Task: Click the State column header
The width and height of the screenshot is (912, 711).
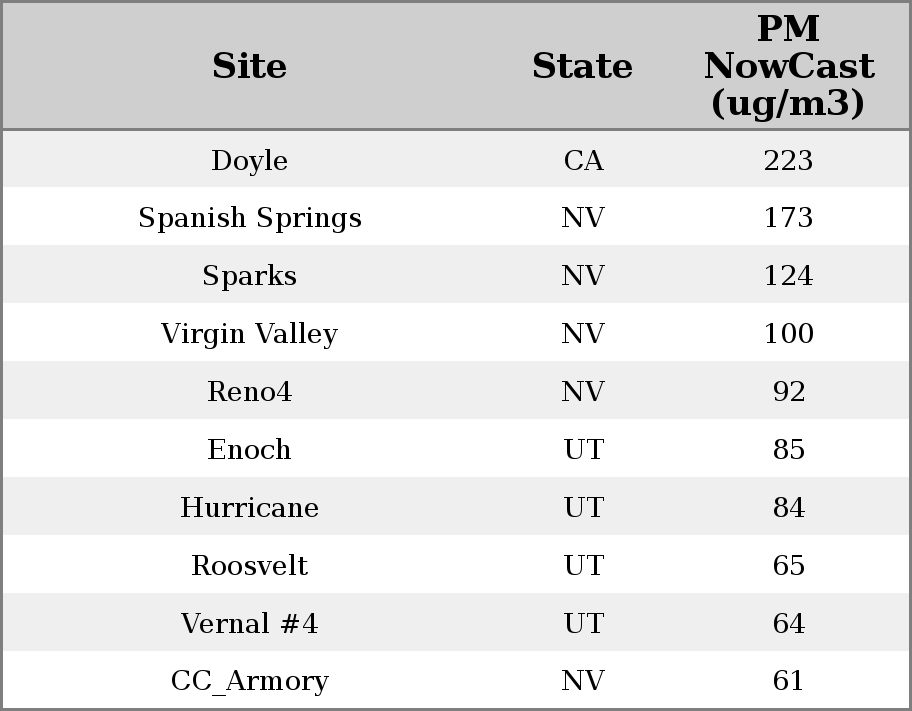Action: point(582,67)
